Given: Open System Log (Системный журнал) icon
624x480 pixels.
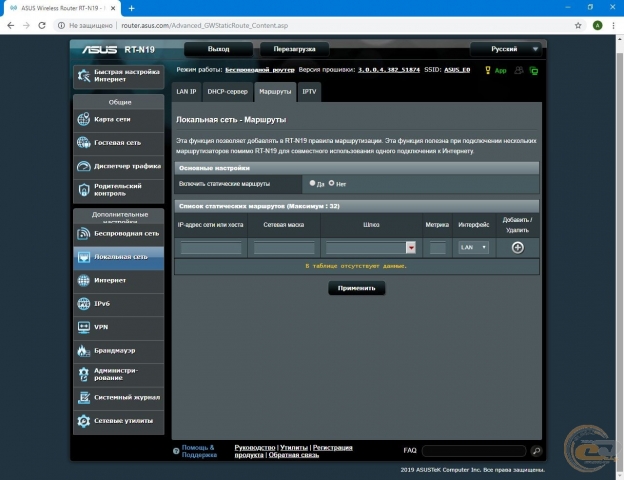Looking at the screenshot, I should pos(84,397).
